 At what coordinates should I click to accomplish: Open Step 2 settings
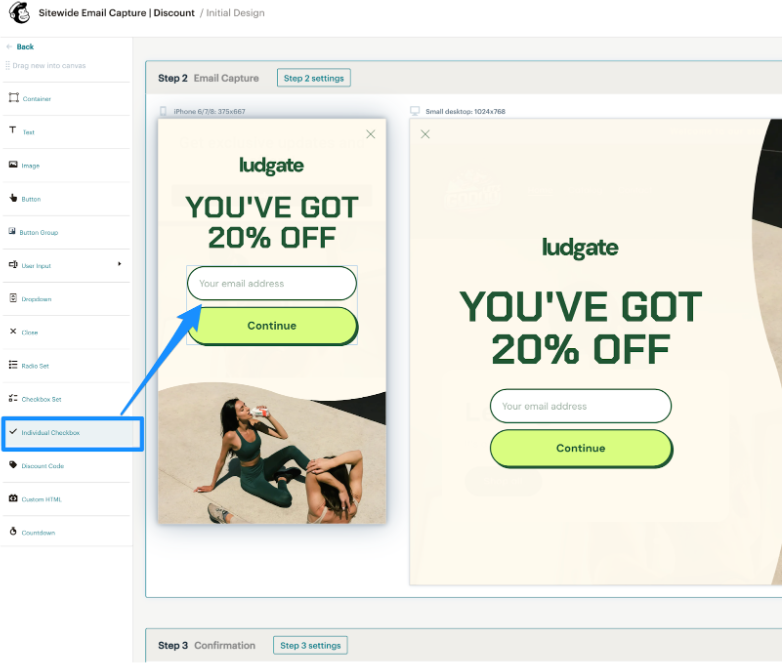click(x=313, y=78)
